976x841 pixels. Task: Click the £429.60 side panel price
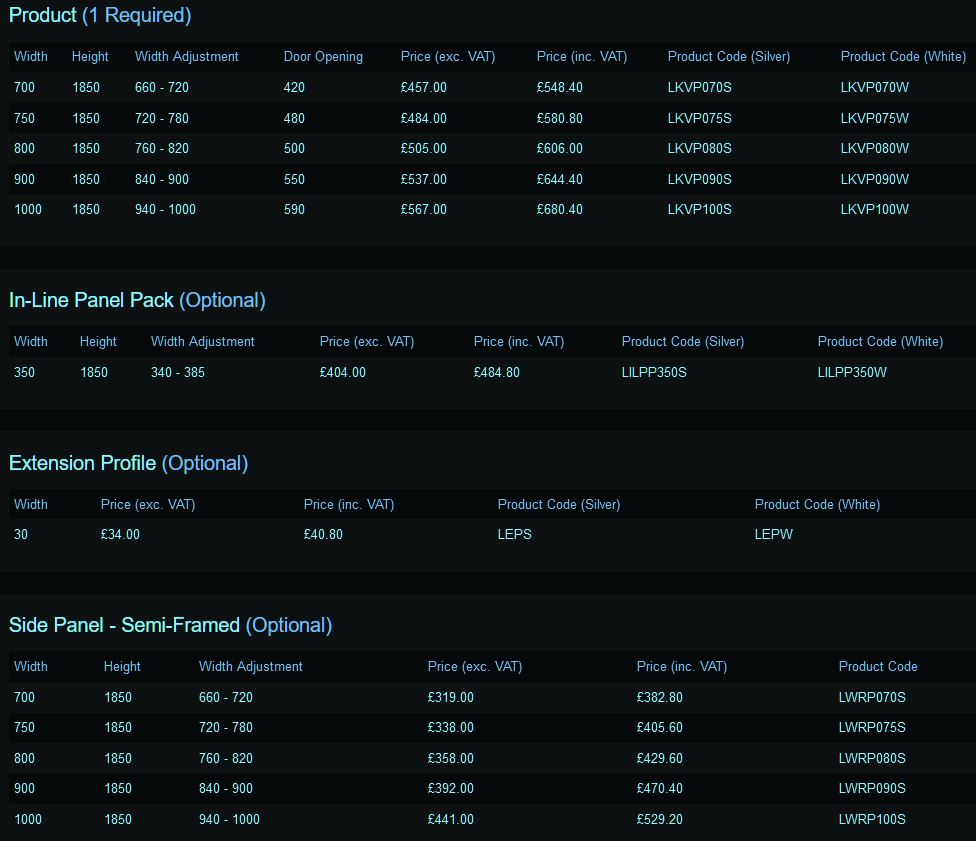coord(659,759)
